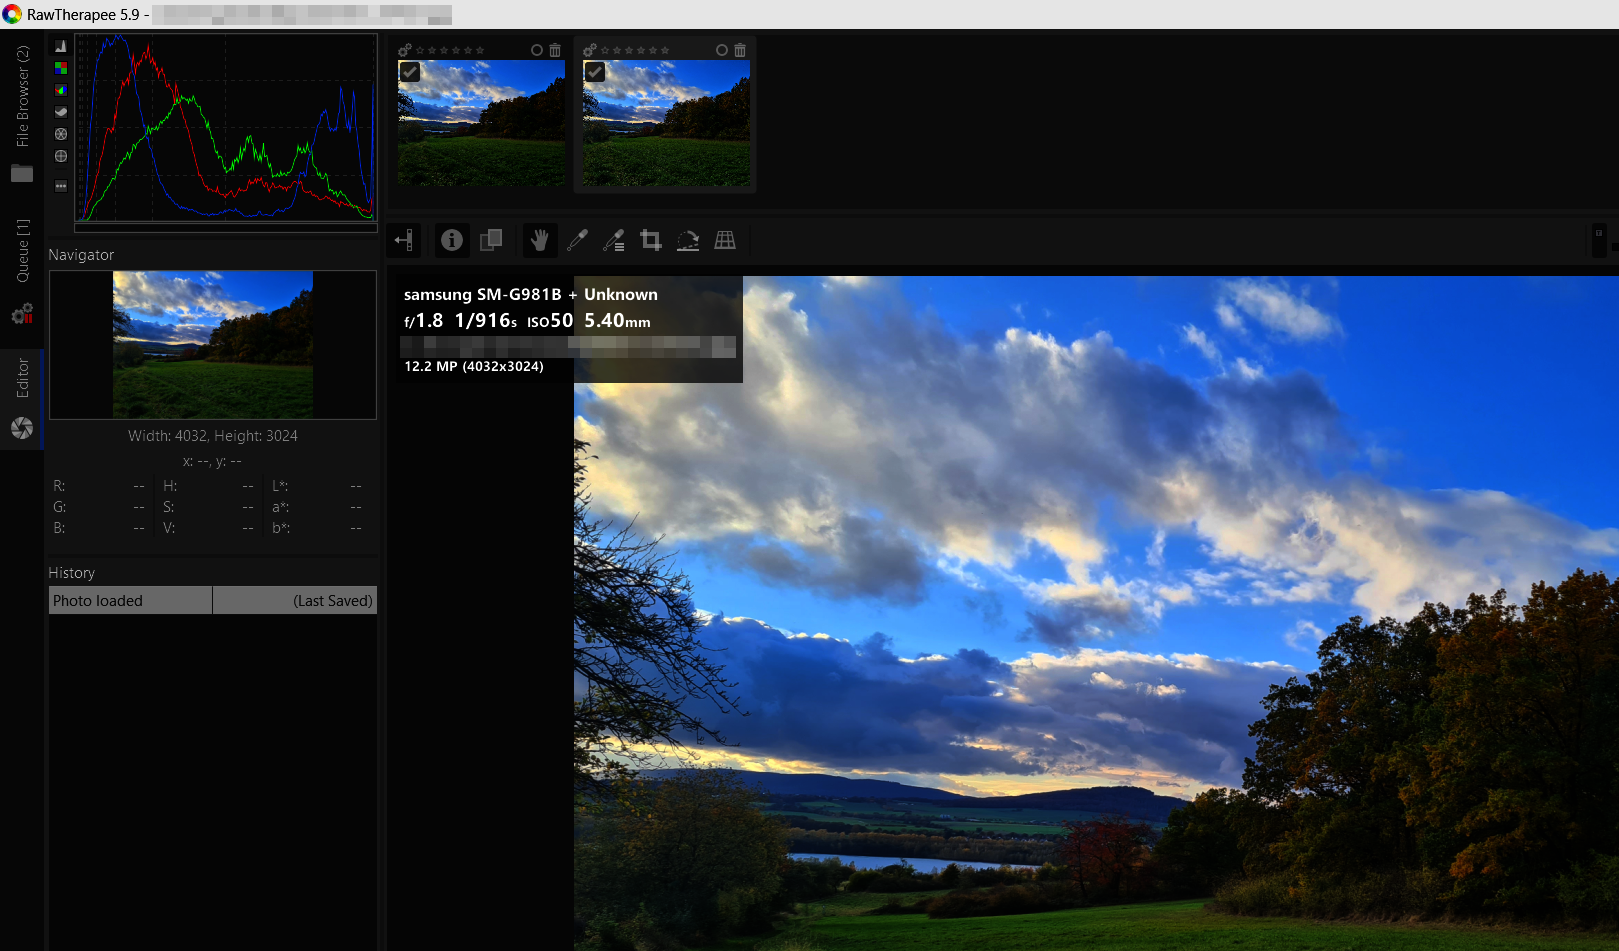The width and height of the screenshot is (1619, 951).
Task: Collapse the left panel
Action: [404, 240]
